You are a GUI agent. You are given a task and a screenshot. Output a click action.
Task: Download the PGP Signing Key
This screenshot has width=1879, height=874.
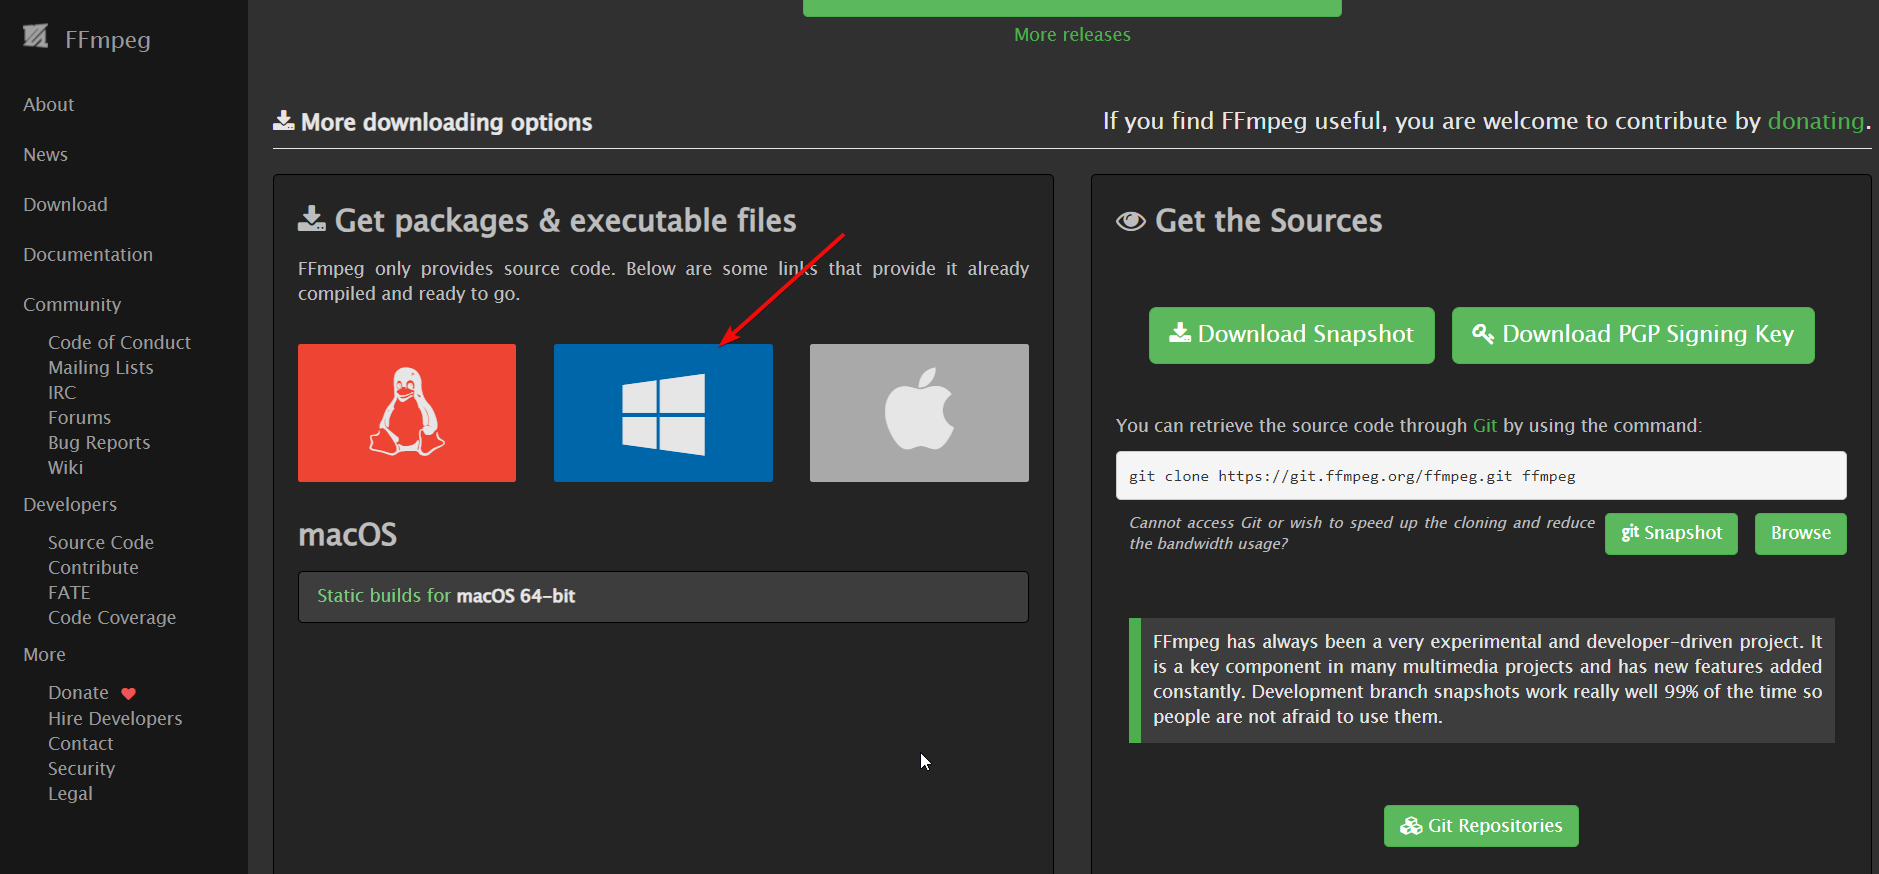click(x=1632, y=335)
